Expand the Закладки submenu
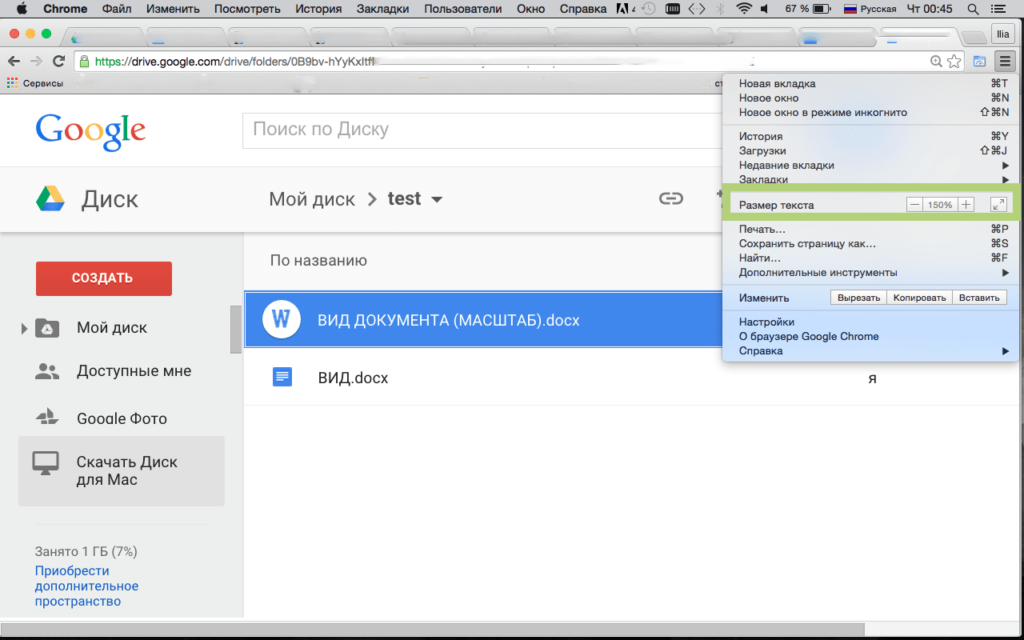This screenshot has width=1024, height=640. 1006,180
